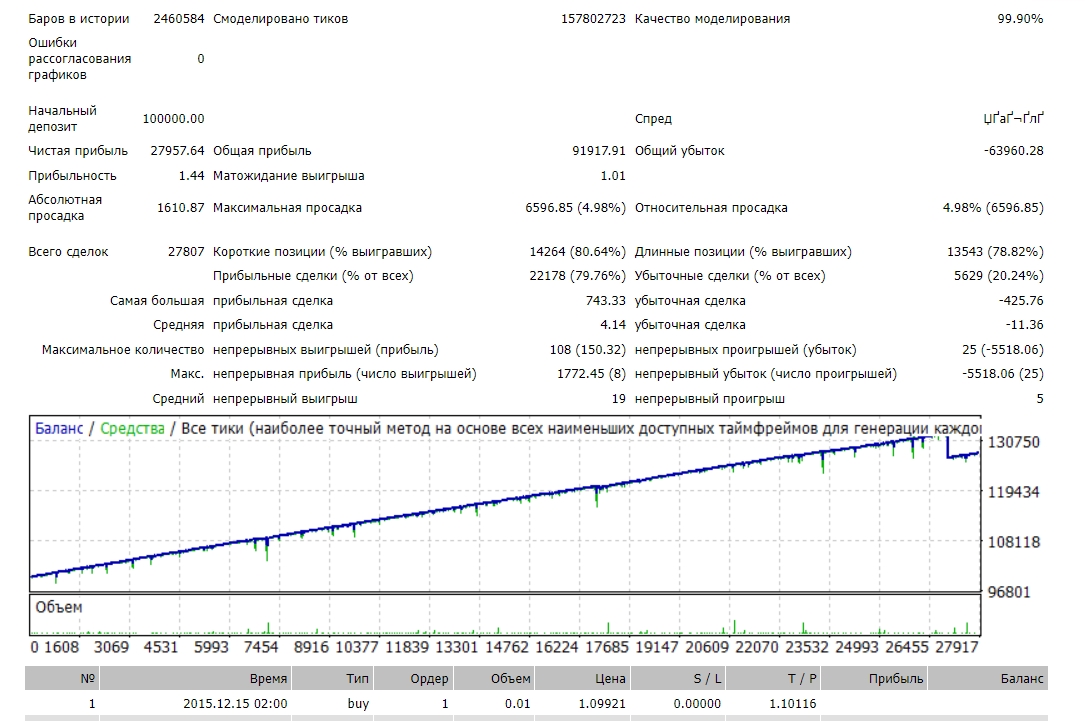Select initial deposit value 100000.00

[173, 118]
